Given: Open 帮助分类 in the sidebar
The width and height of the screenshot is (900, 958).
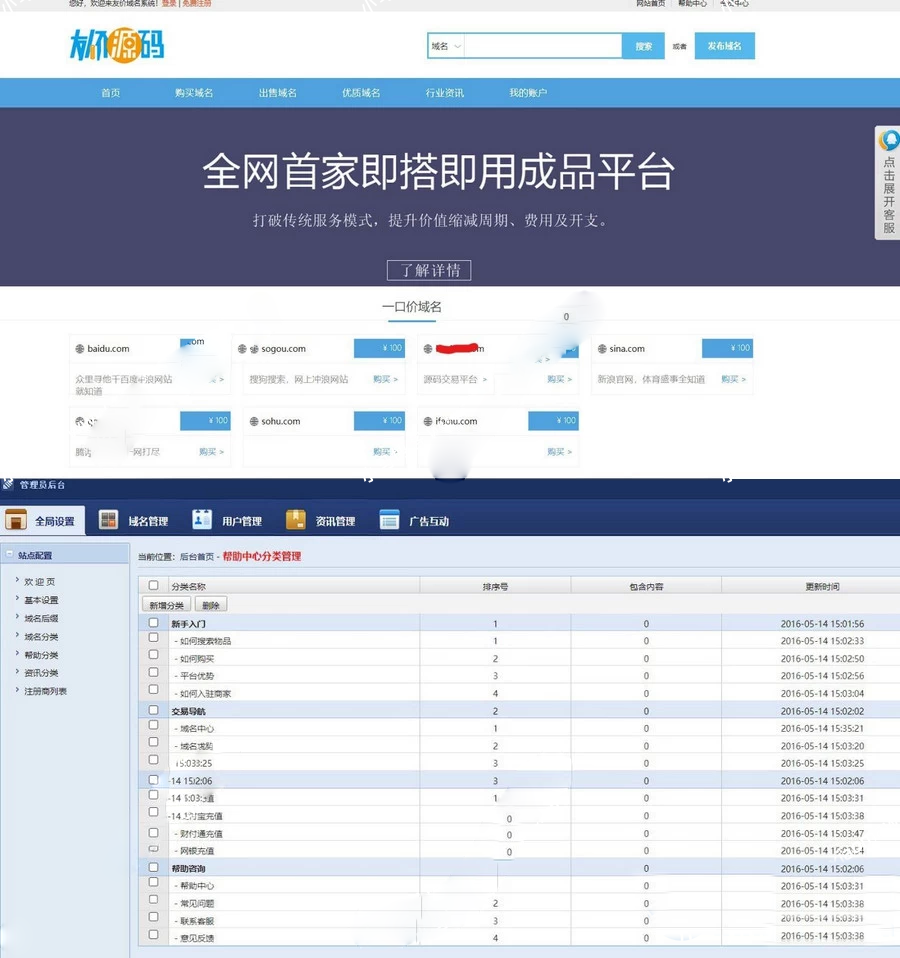Looking at the screenshot, I should [x=41, y=655].
